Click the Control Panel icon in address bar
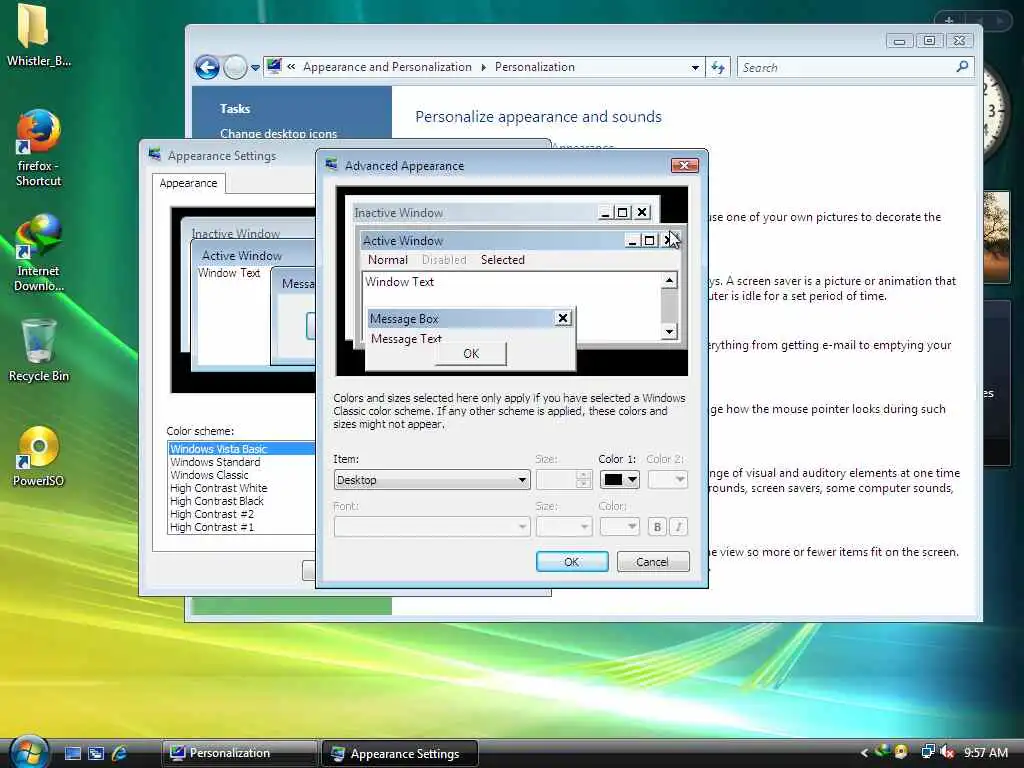This screenshot has height=768, width=1024. point(274,66)
